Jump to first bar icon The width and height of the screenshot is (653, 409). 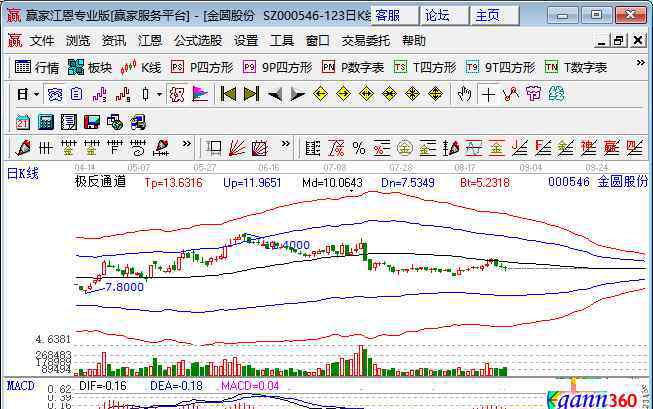click(228, 95)
